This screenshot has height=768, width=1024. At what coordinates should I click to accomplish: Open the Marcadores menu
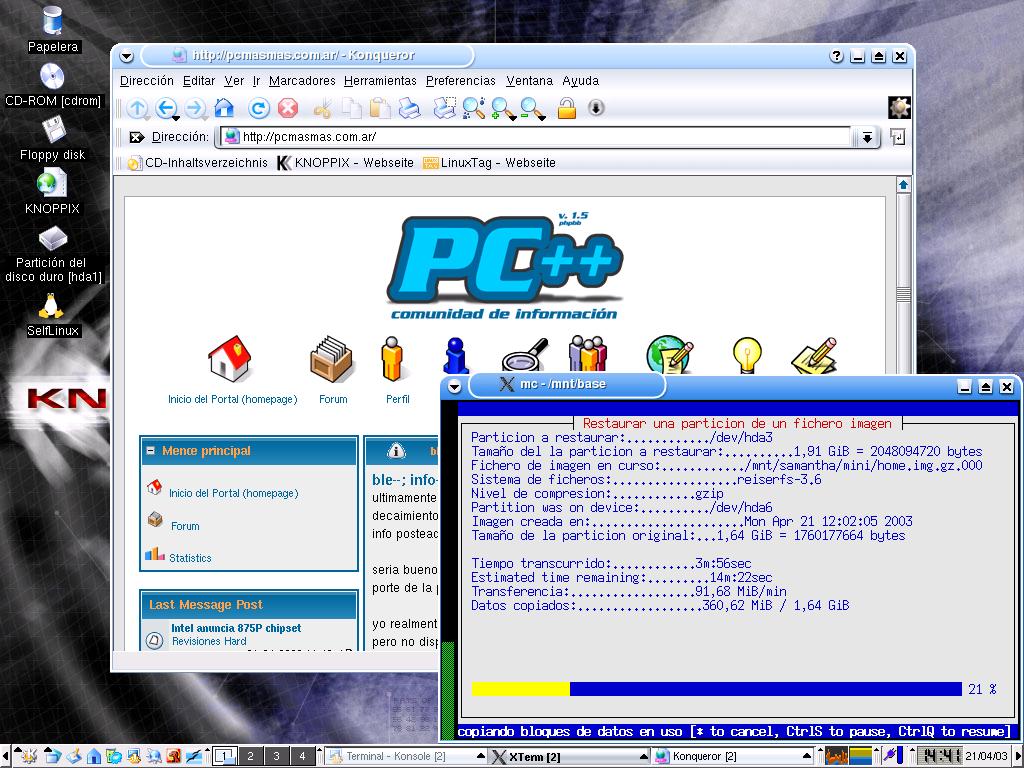[302, 81]
